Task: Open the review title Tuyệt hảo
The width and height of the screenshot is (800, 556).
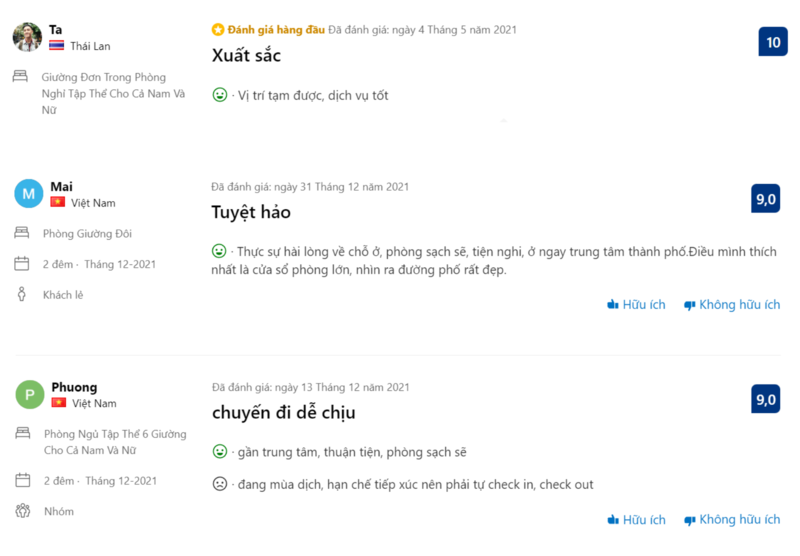Action: [251, 212]
